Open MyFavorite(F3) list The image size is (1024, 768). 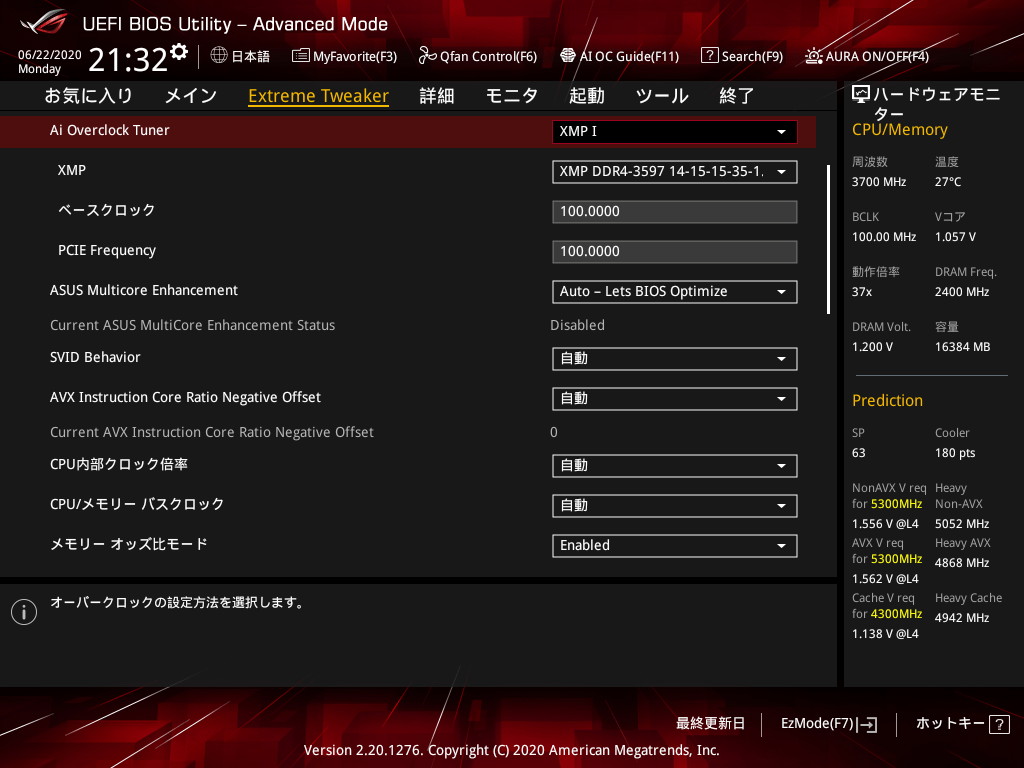pos(344,56)
